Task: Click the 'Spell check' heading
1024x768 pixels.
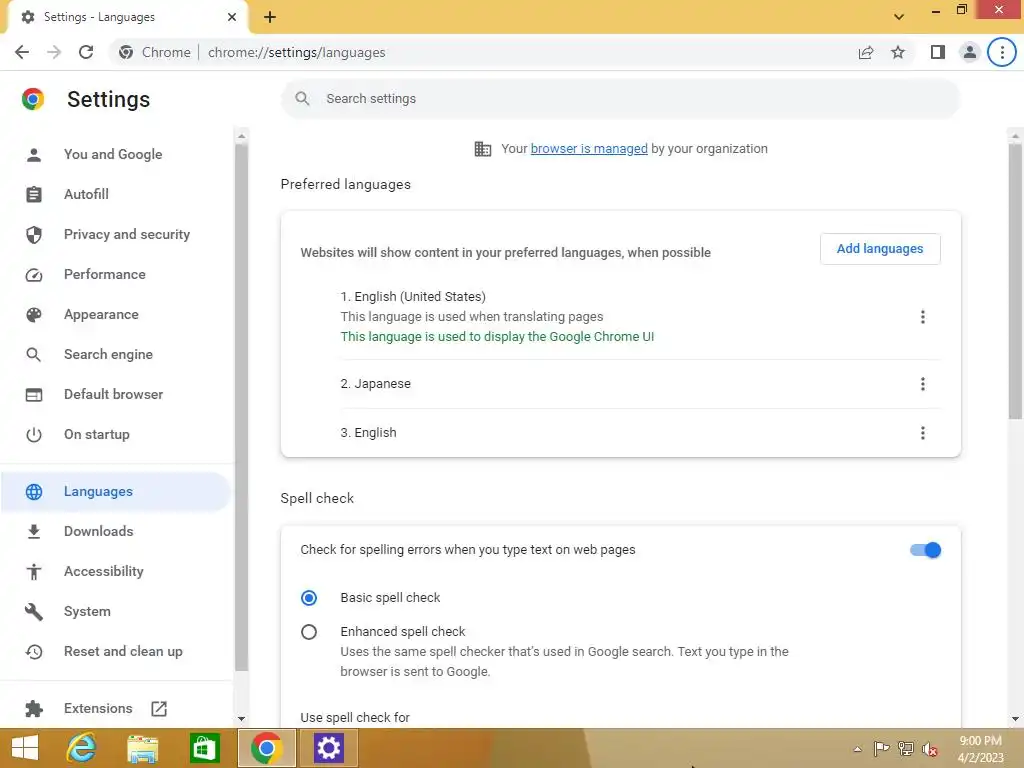Action: 317,498
